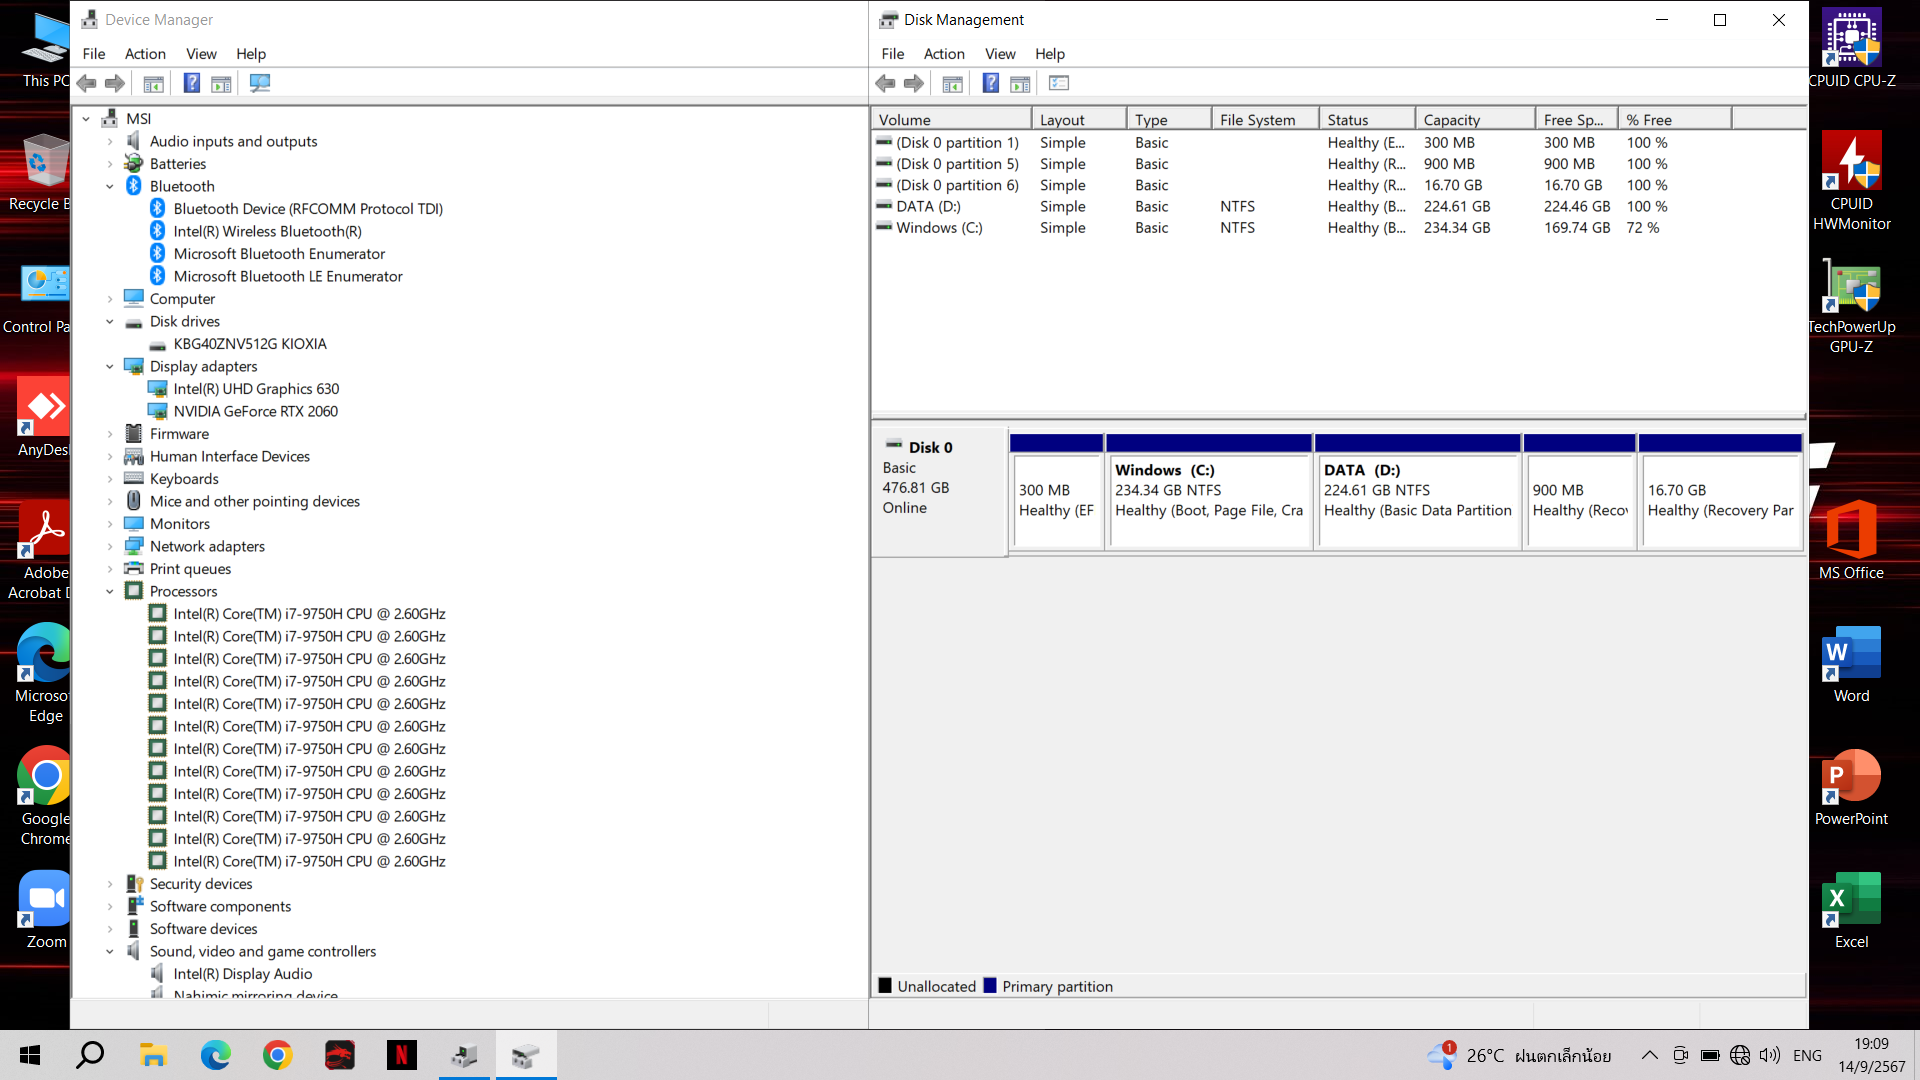The width and height of the screenshot is (1920, 1080).
Task: Expand Audio inputs and outputs node
Action: (110, 142)
